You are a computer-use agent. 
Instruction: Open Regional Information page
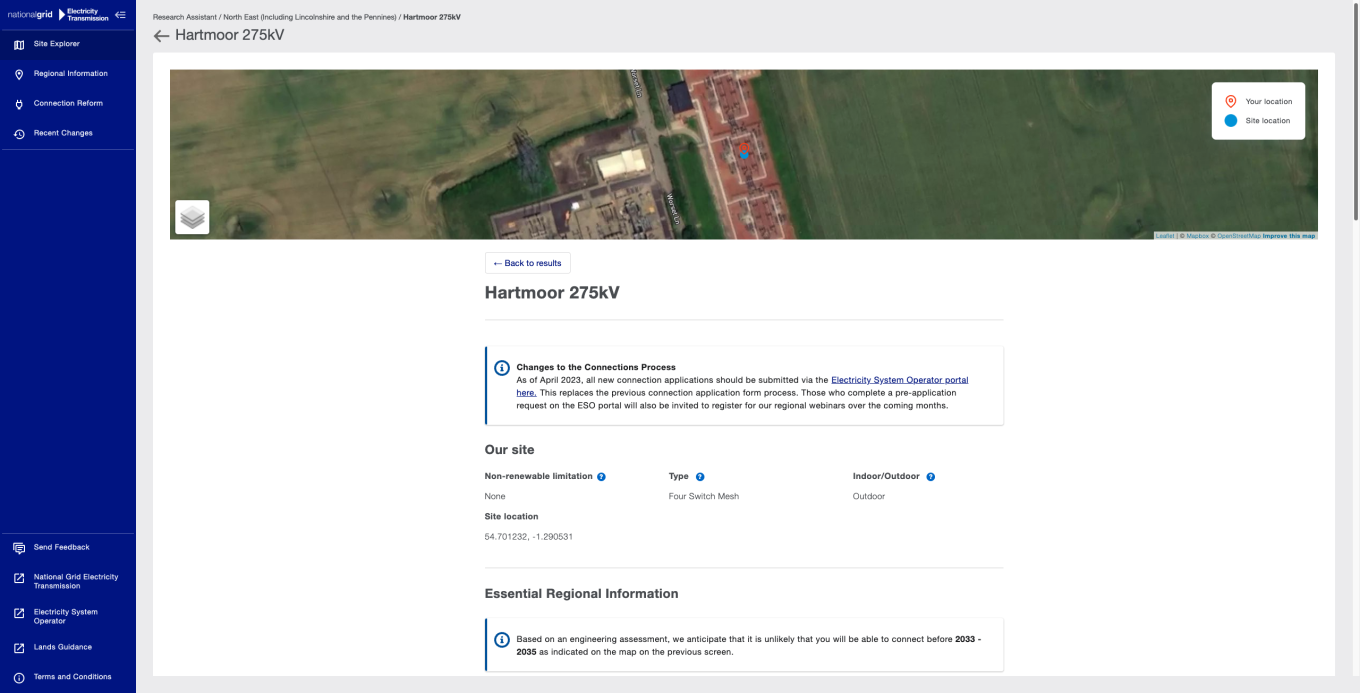point(70,74)
